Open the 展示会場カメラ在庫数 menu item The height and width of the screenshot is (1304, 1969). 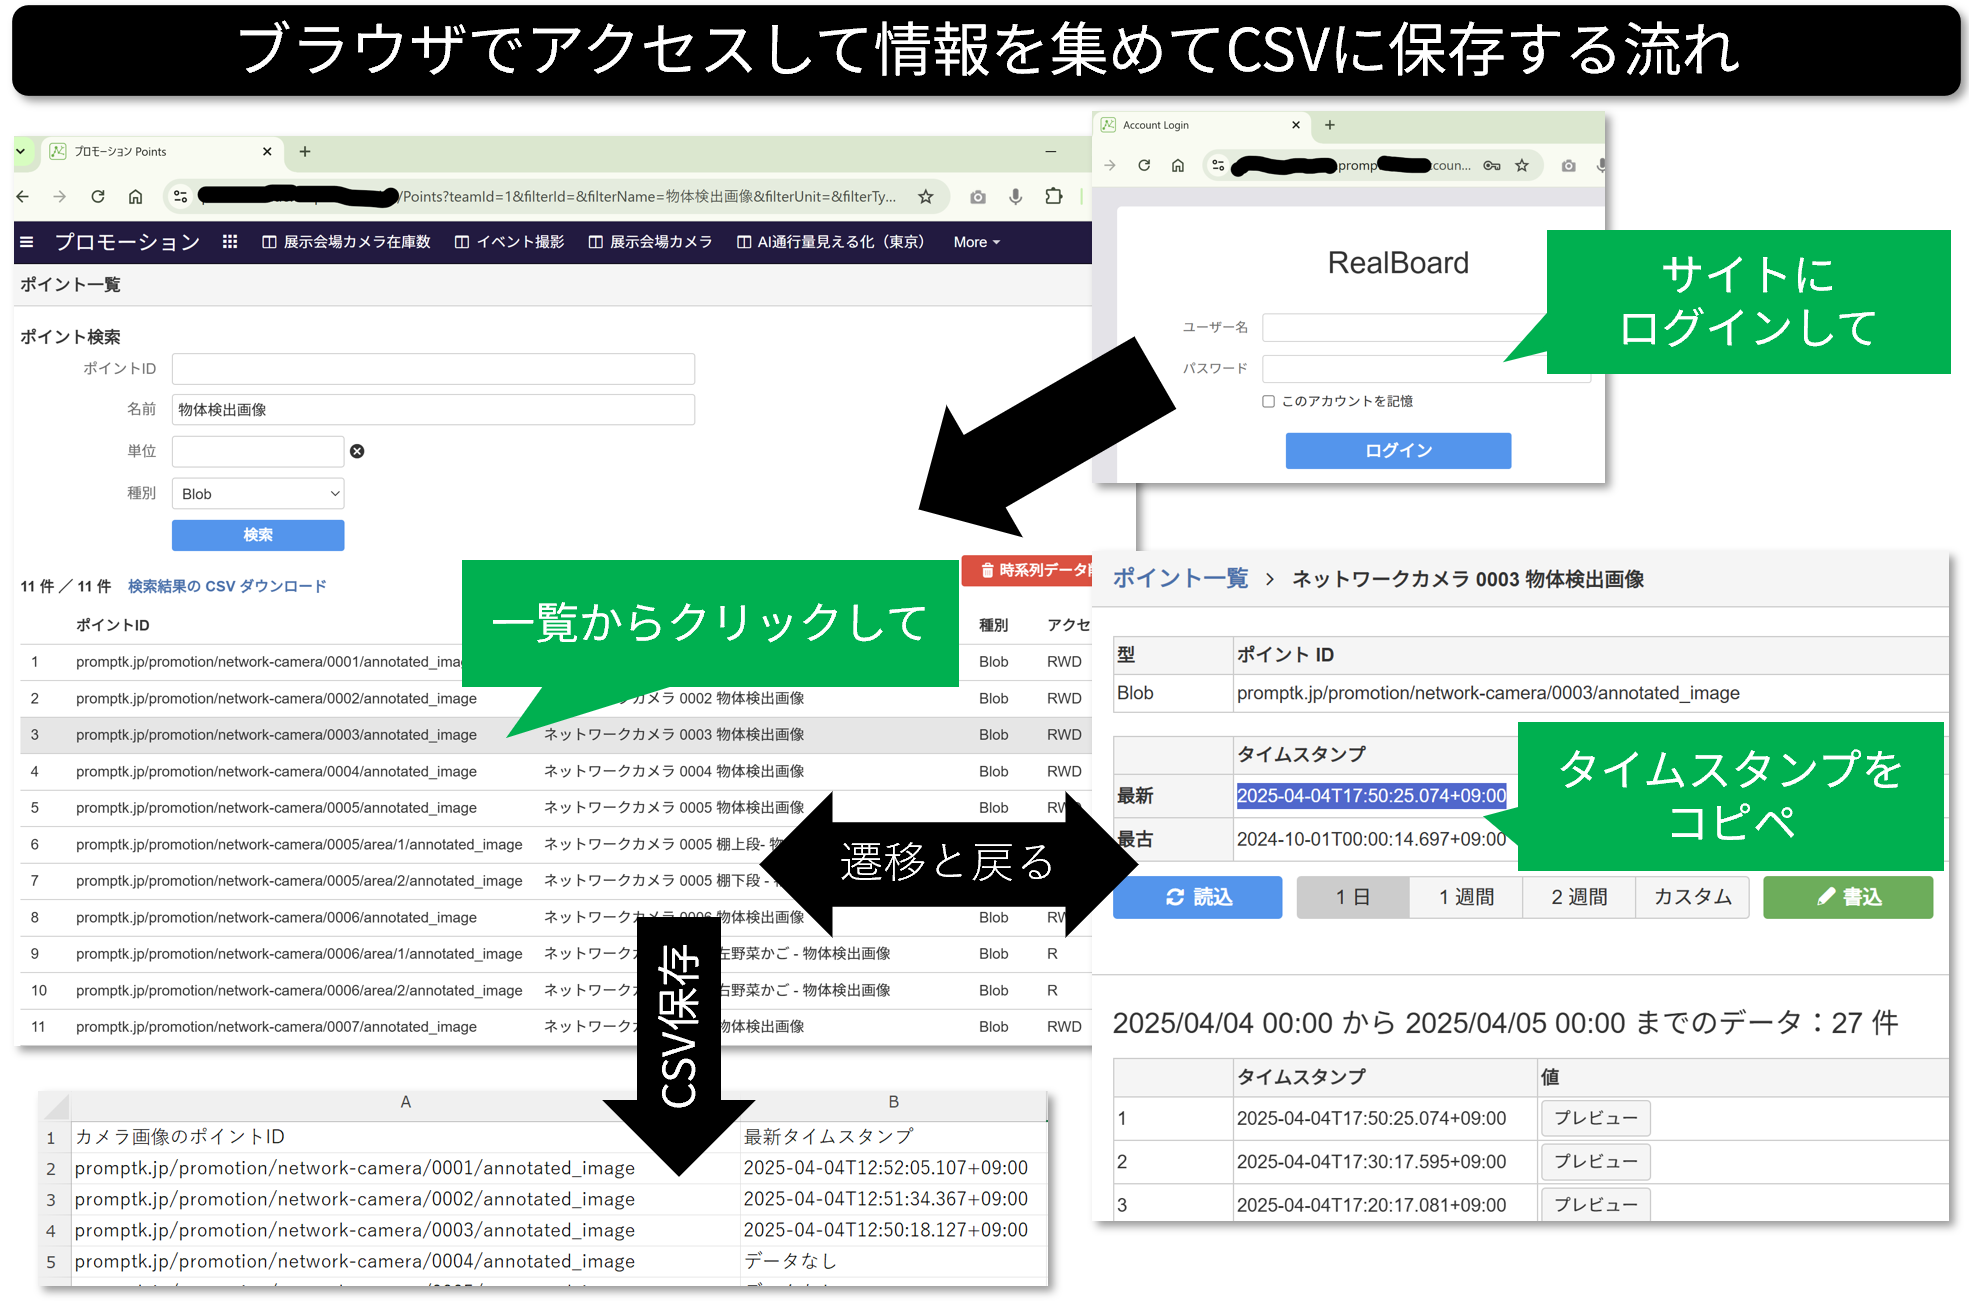pos(346,242)
